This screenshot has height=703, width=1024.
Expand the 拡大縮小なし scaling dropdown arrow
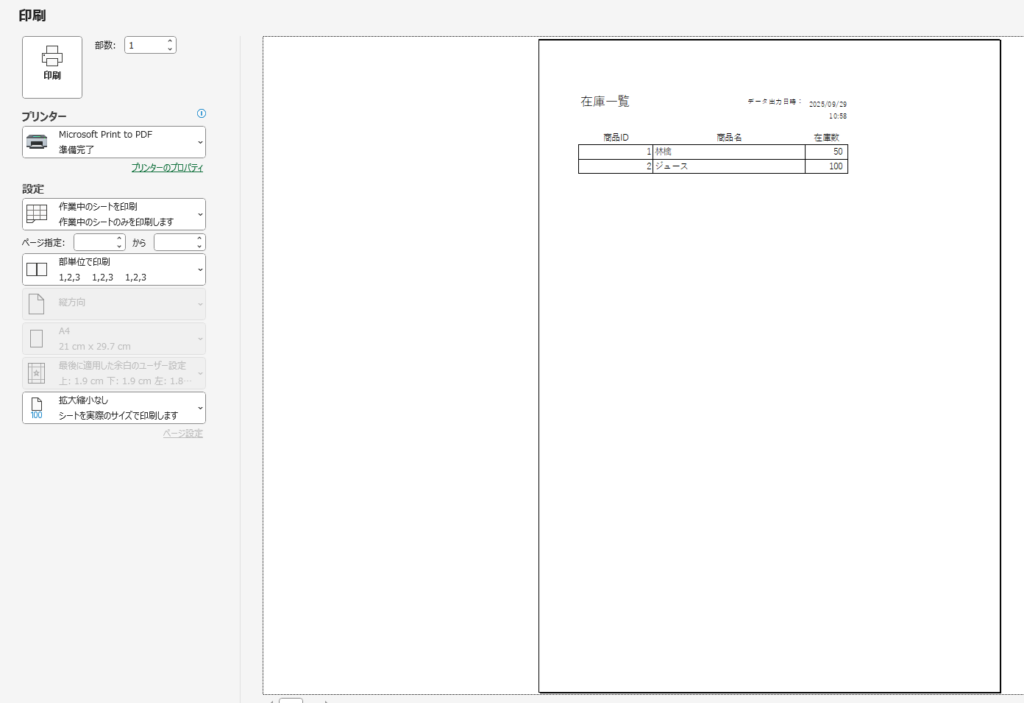200,408
